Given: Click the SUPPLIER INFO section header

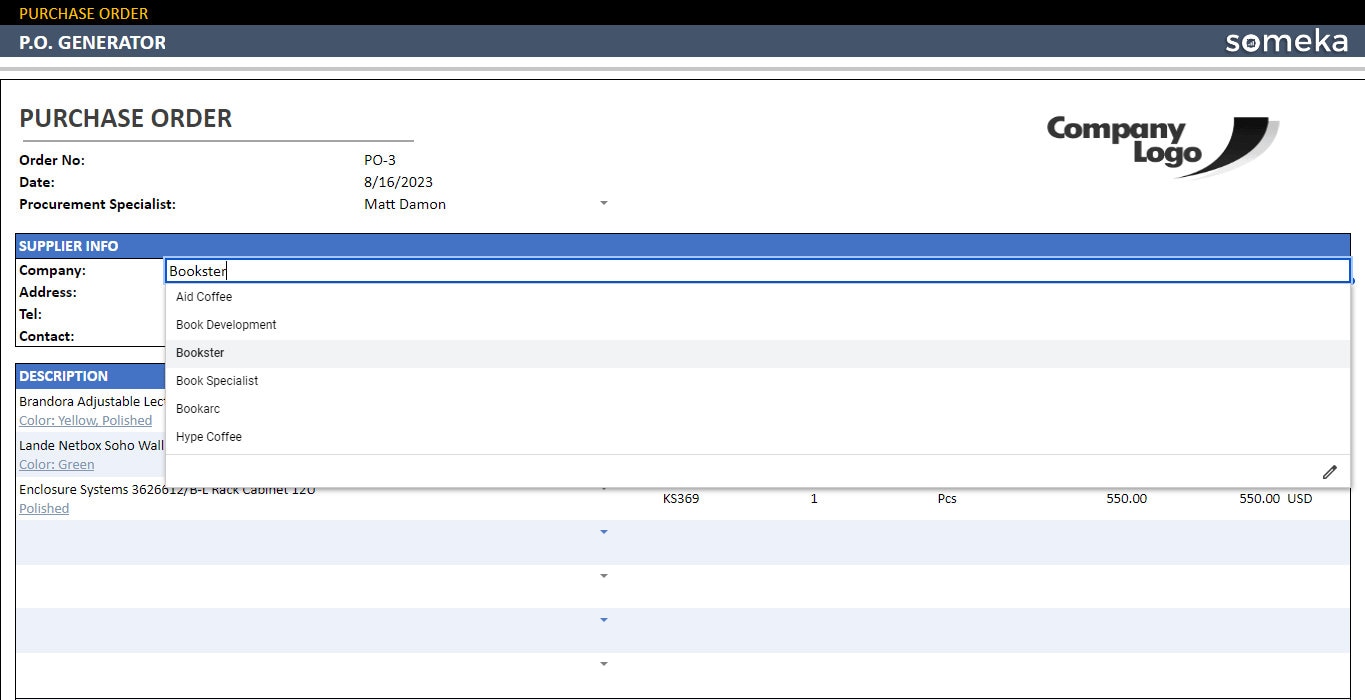Looking at the screenshot, I should pyautogui.click(x=70, y=245).
